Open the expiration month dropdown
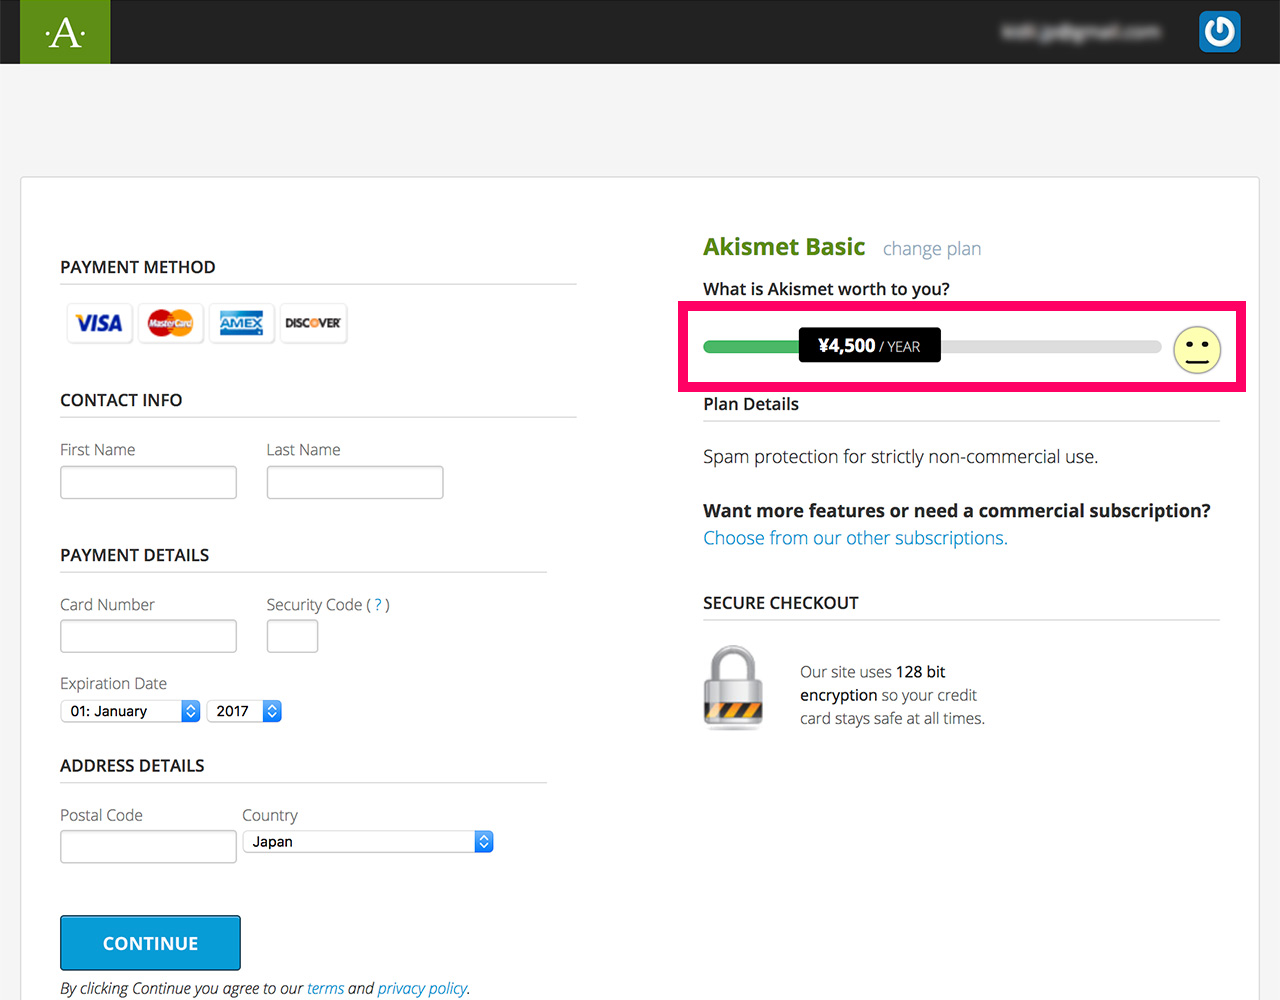 pos(130,711)
